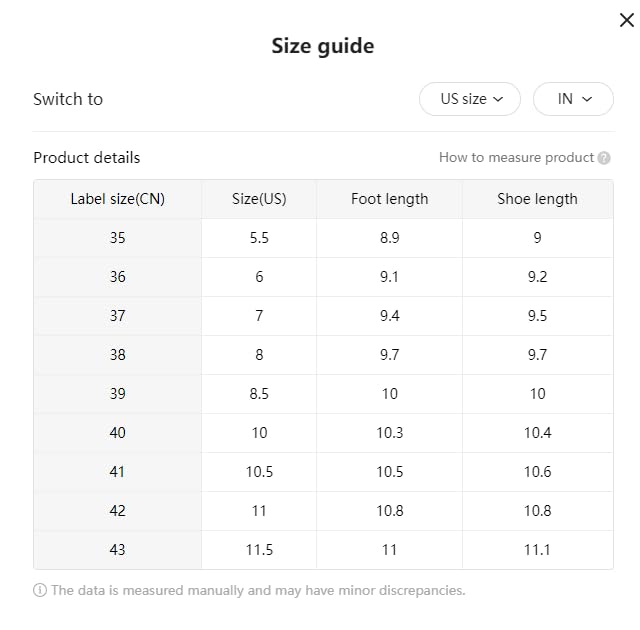This screenshot has width=640, height=630.
Task: Click the Size guide title
Action: (323, 46)
